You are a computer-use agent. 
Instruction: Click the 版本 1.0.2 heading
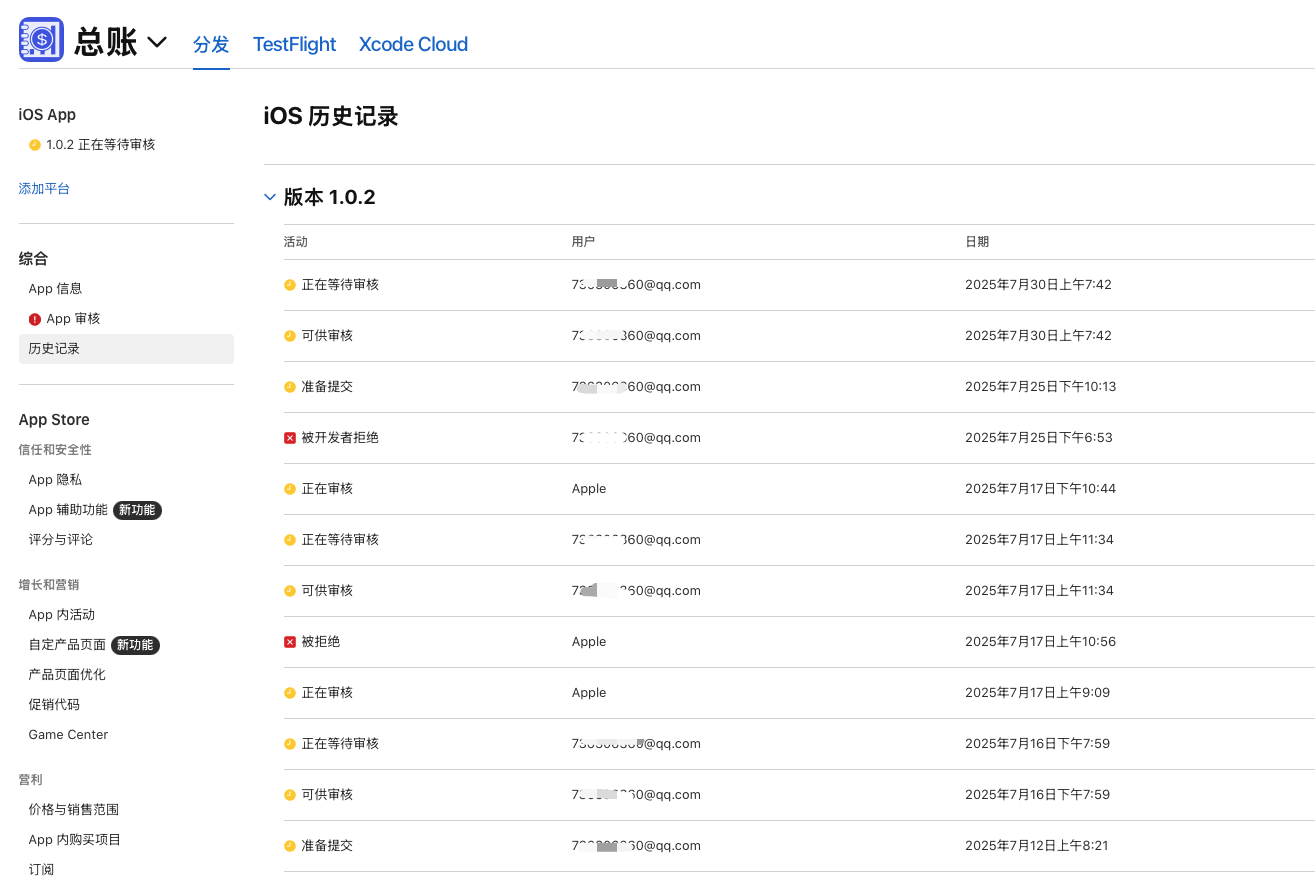(x=329, y=197)
